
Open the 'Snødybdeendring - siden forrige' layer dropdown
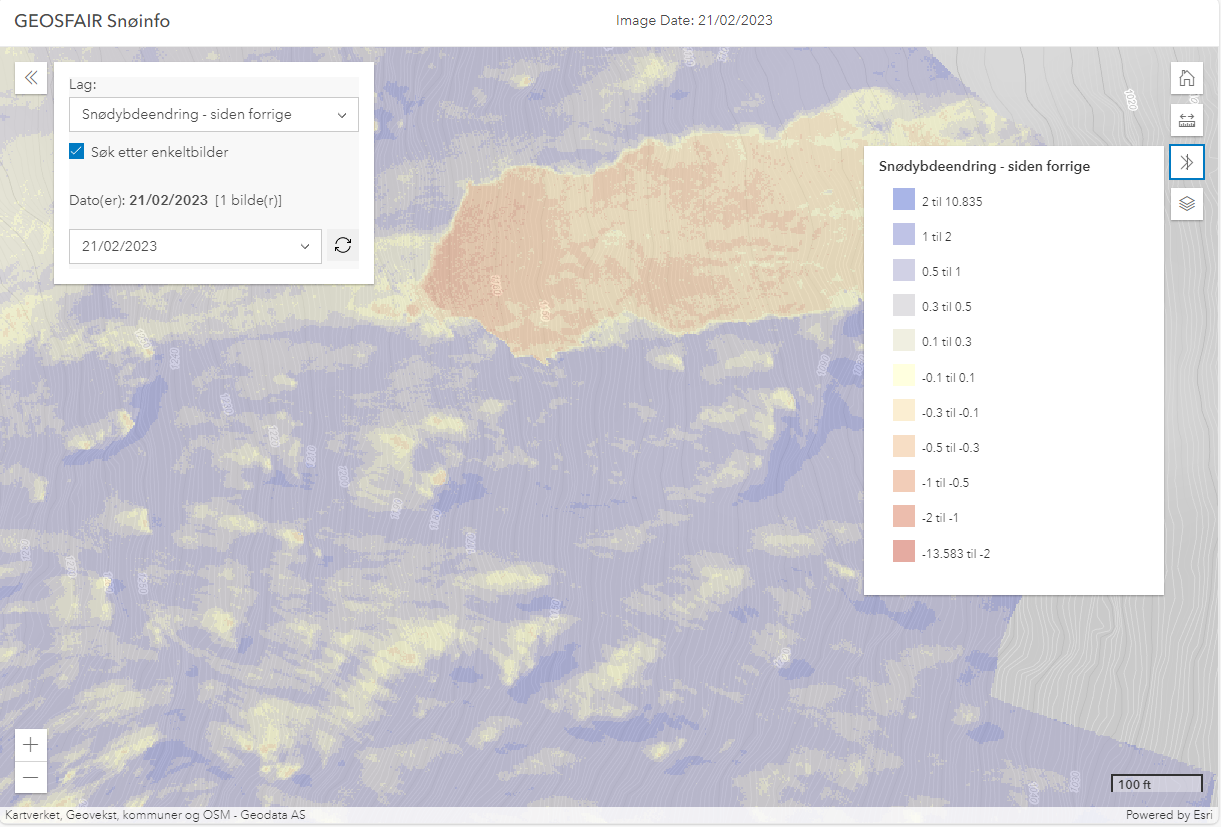[214, 115]
